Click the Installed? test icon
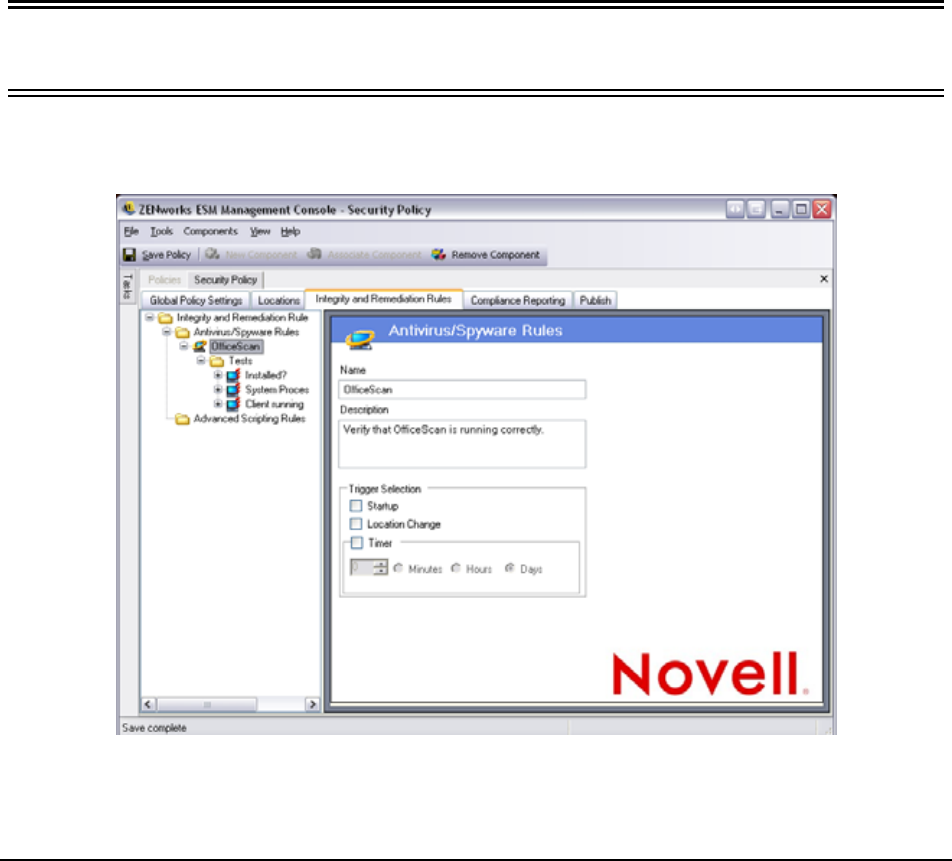 [233, 375]
